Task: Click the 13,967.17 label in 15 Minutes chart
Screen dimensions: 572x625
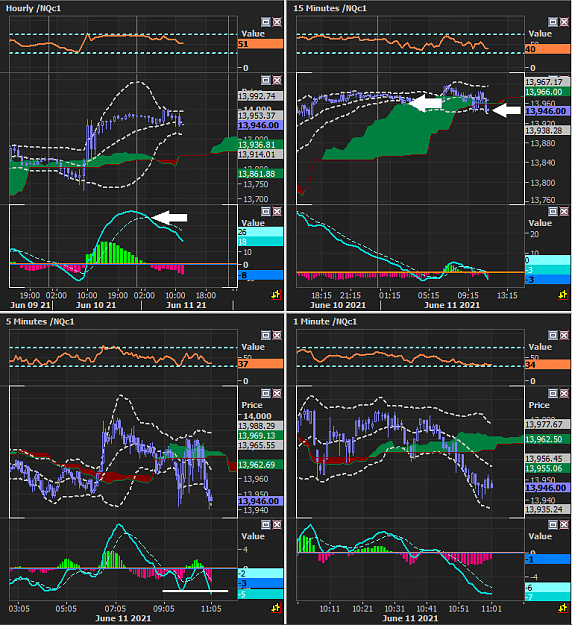Action: (x=548, y=82)
